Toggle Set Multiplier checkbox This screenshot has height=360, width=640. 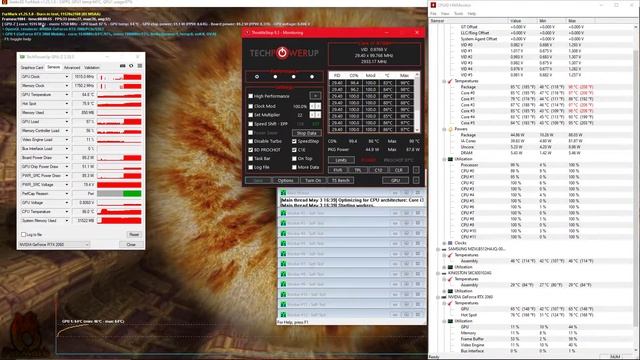251,115
